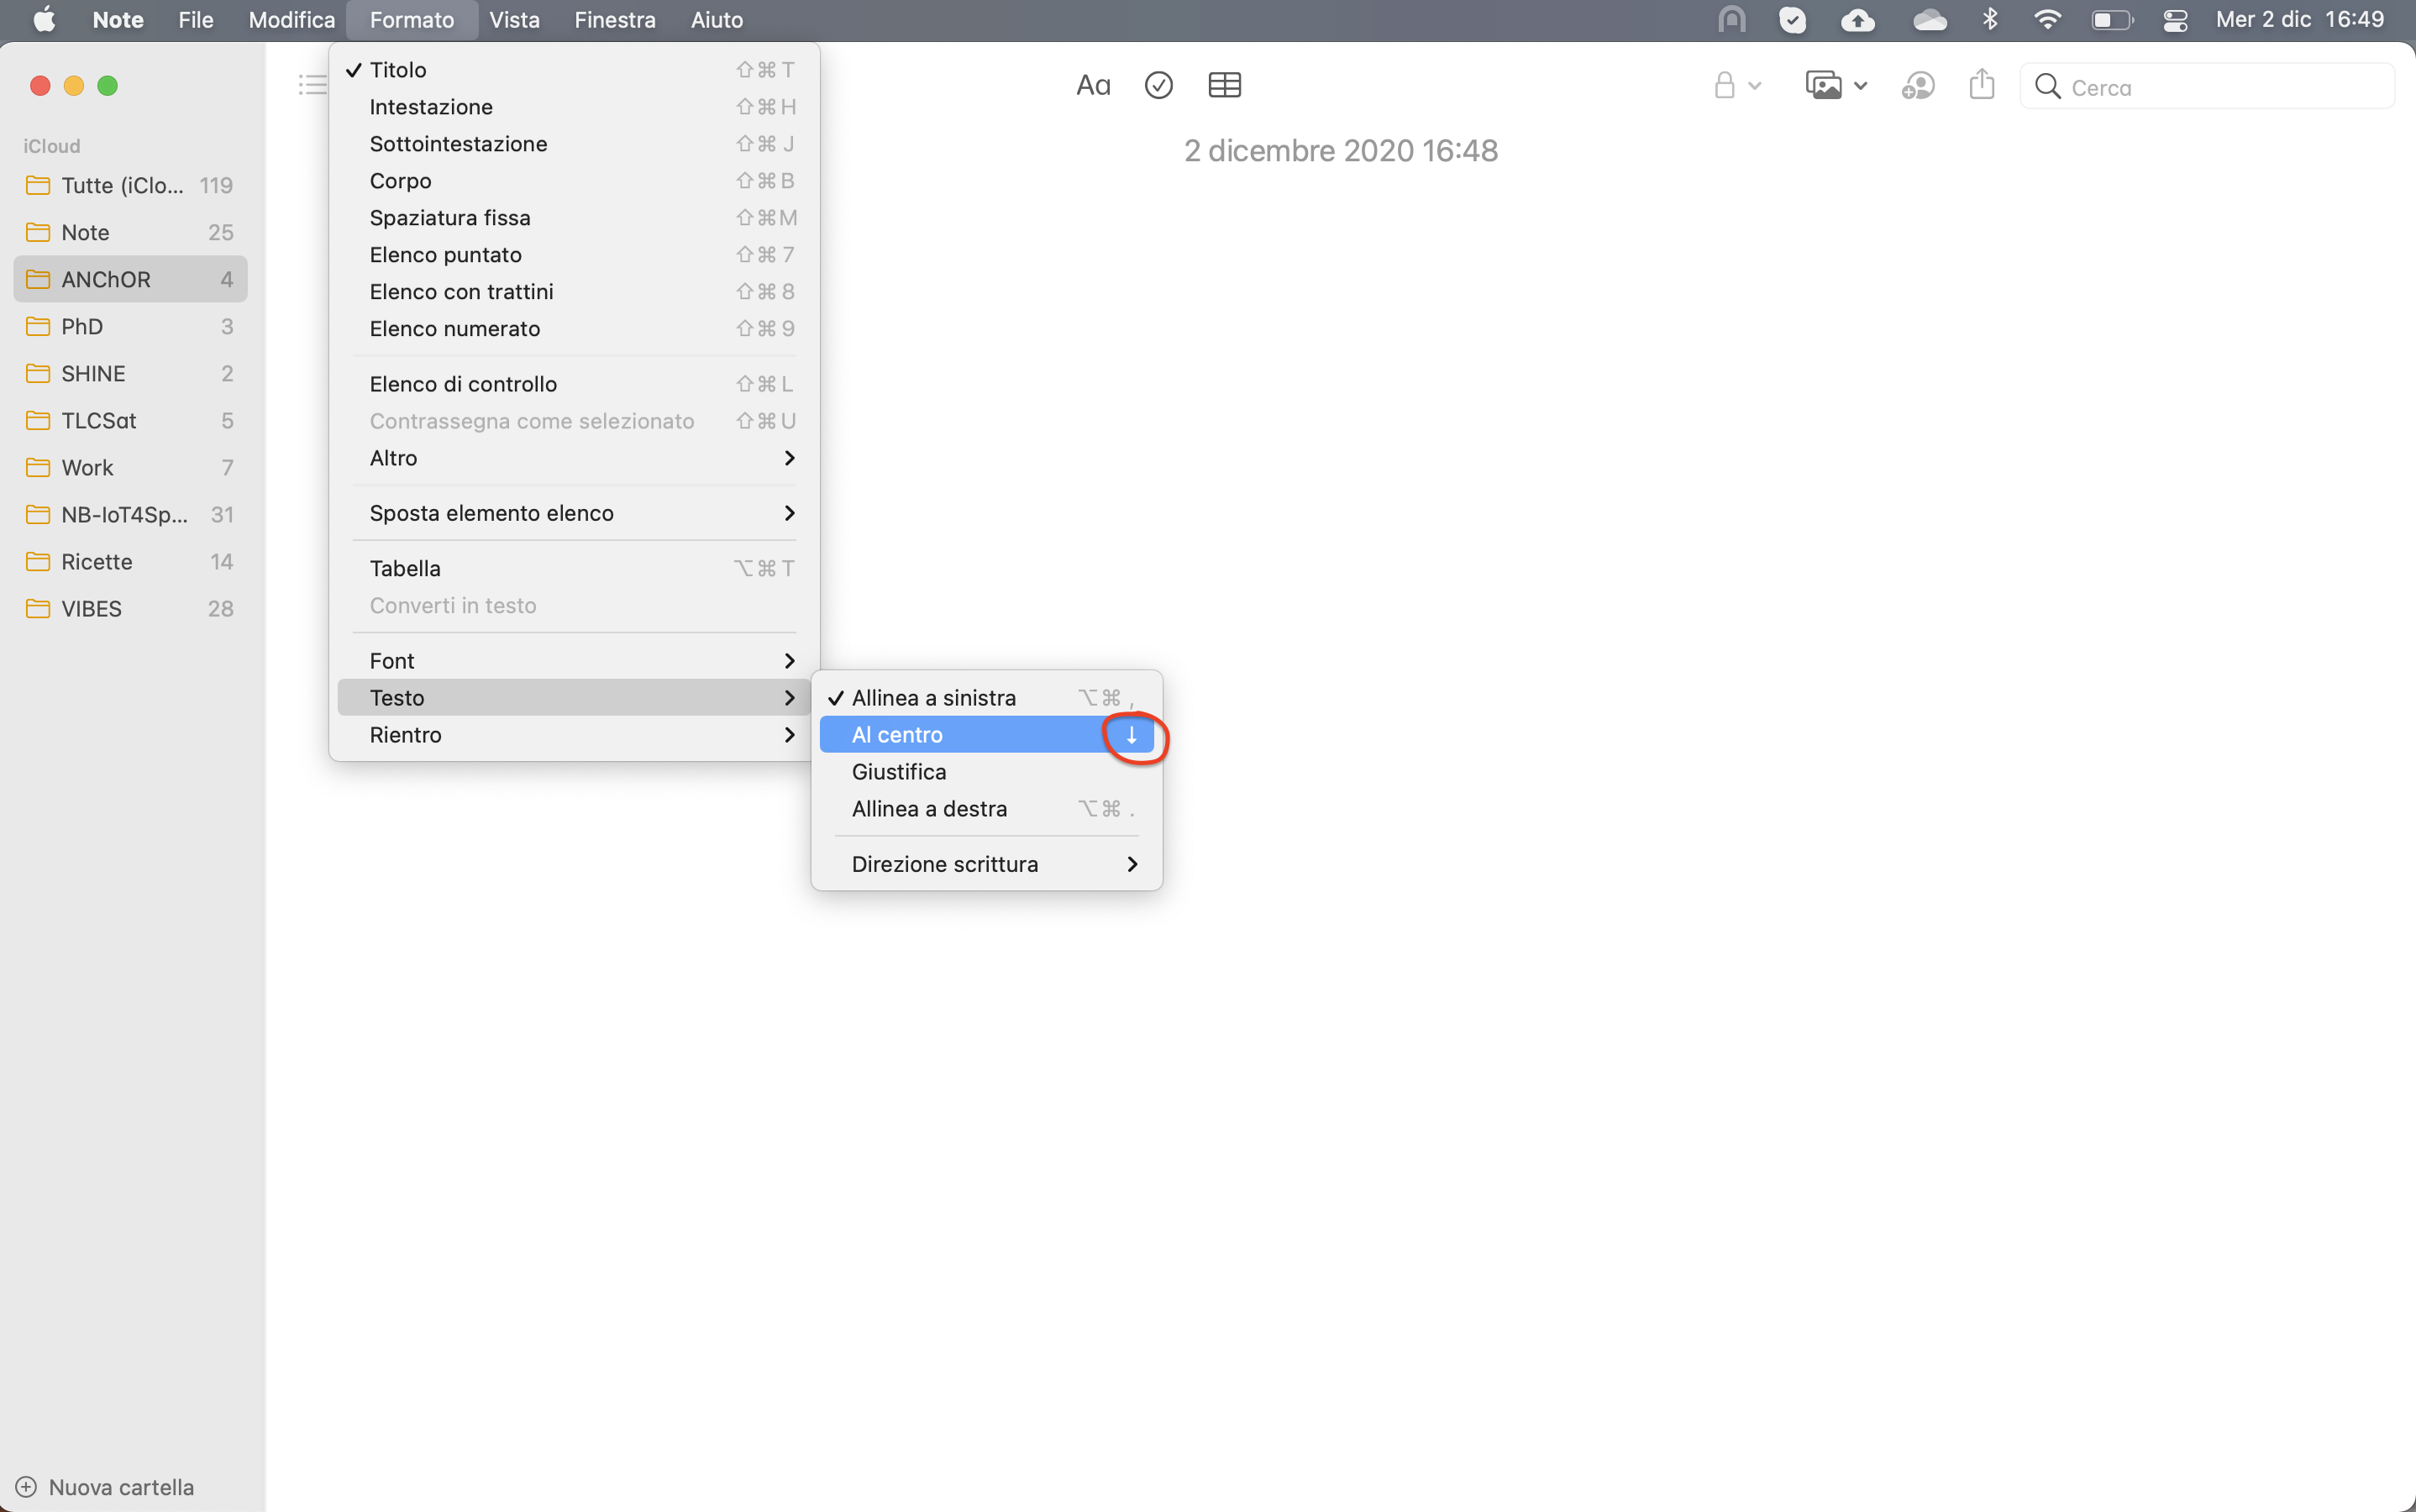This screenshot has width=2416, height=1512.
Task: Select Giustifica text alignment
Action: click(898, 772)
